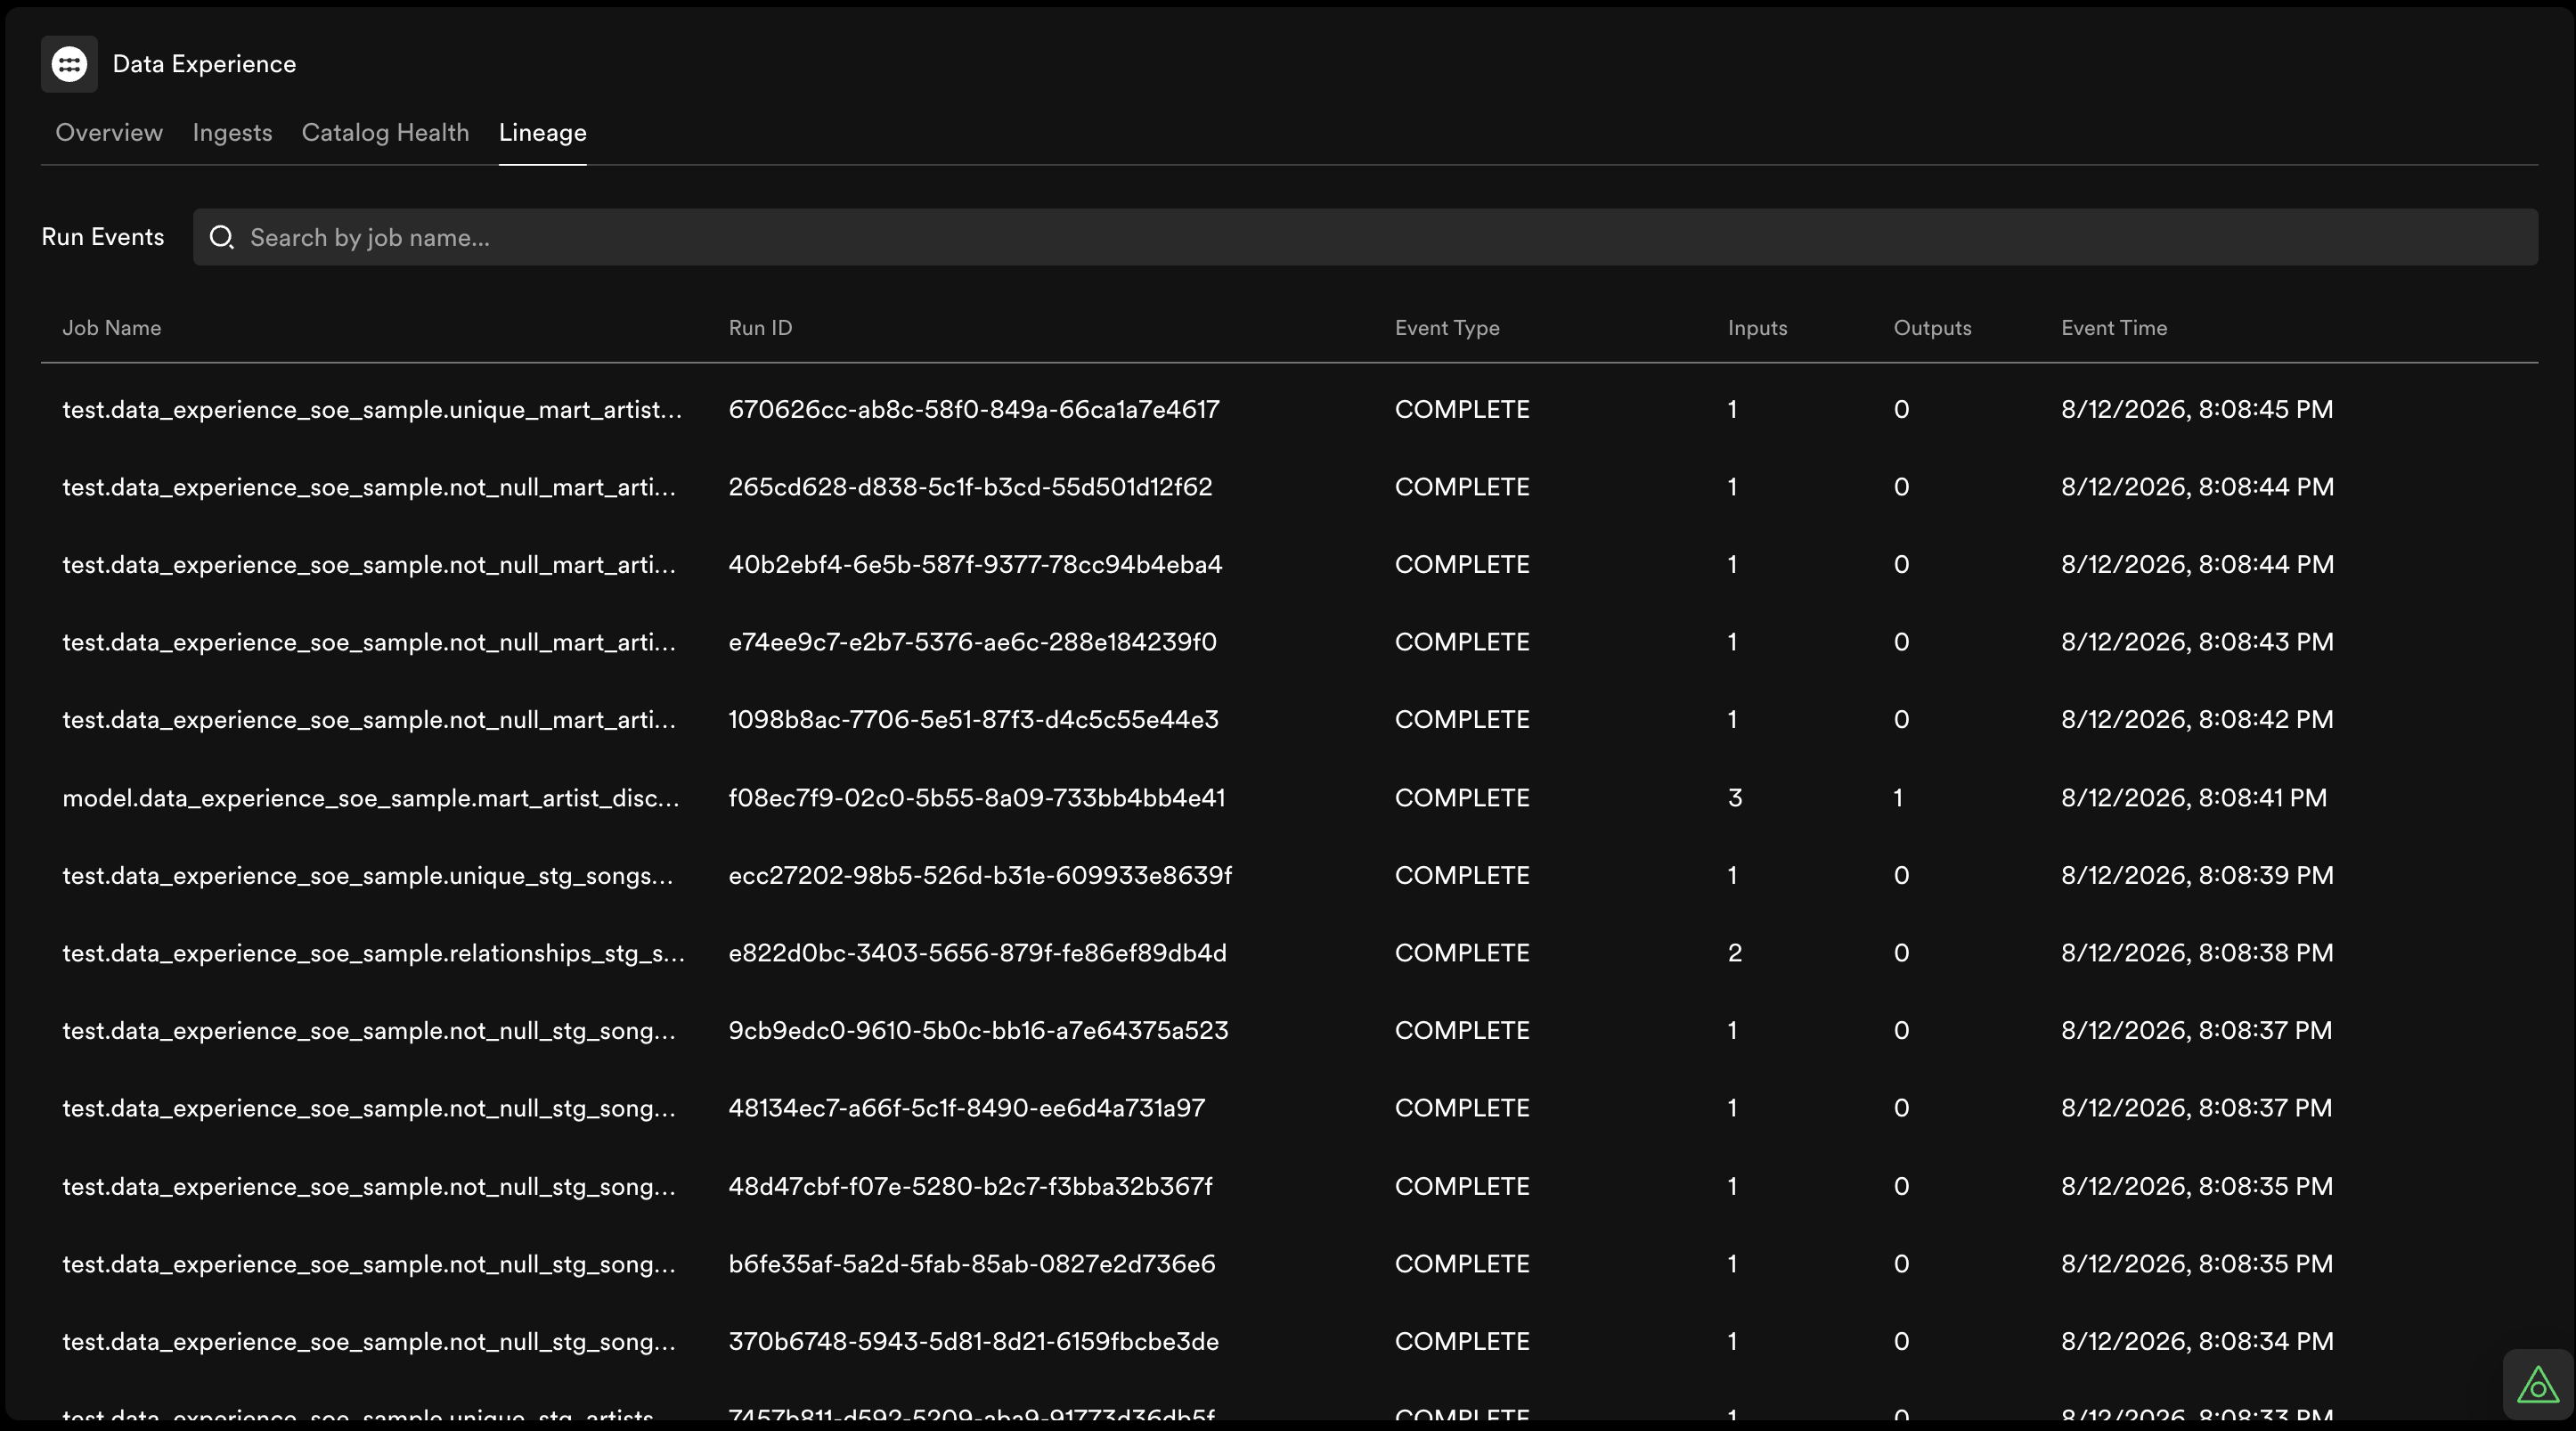Click the Run Events label
This screenshot has width=2576, height=1431.
(103, 237)
